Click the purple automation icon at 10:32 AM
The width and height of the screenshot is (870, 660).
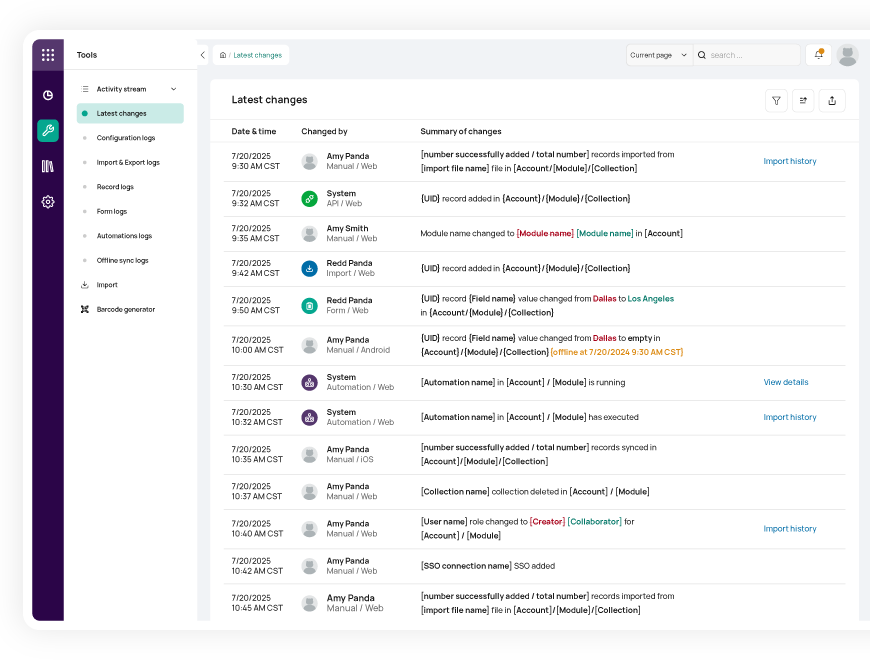tap(310, 417)
